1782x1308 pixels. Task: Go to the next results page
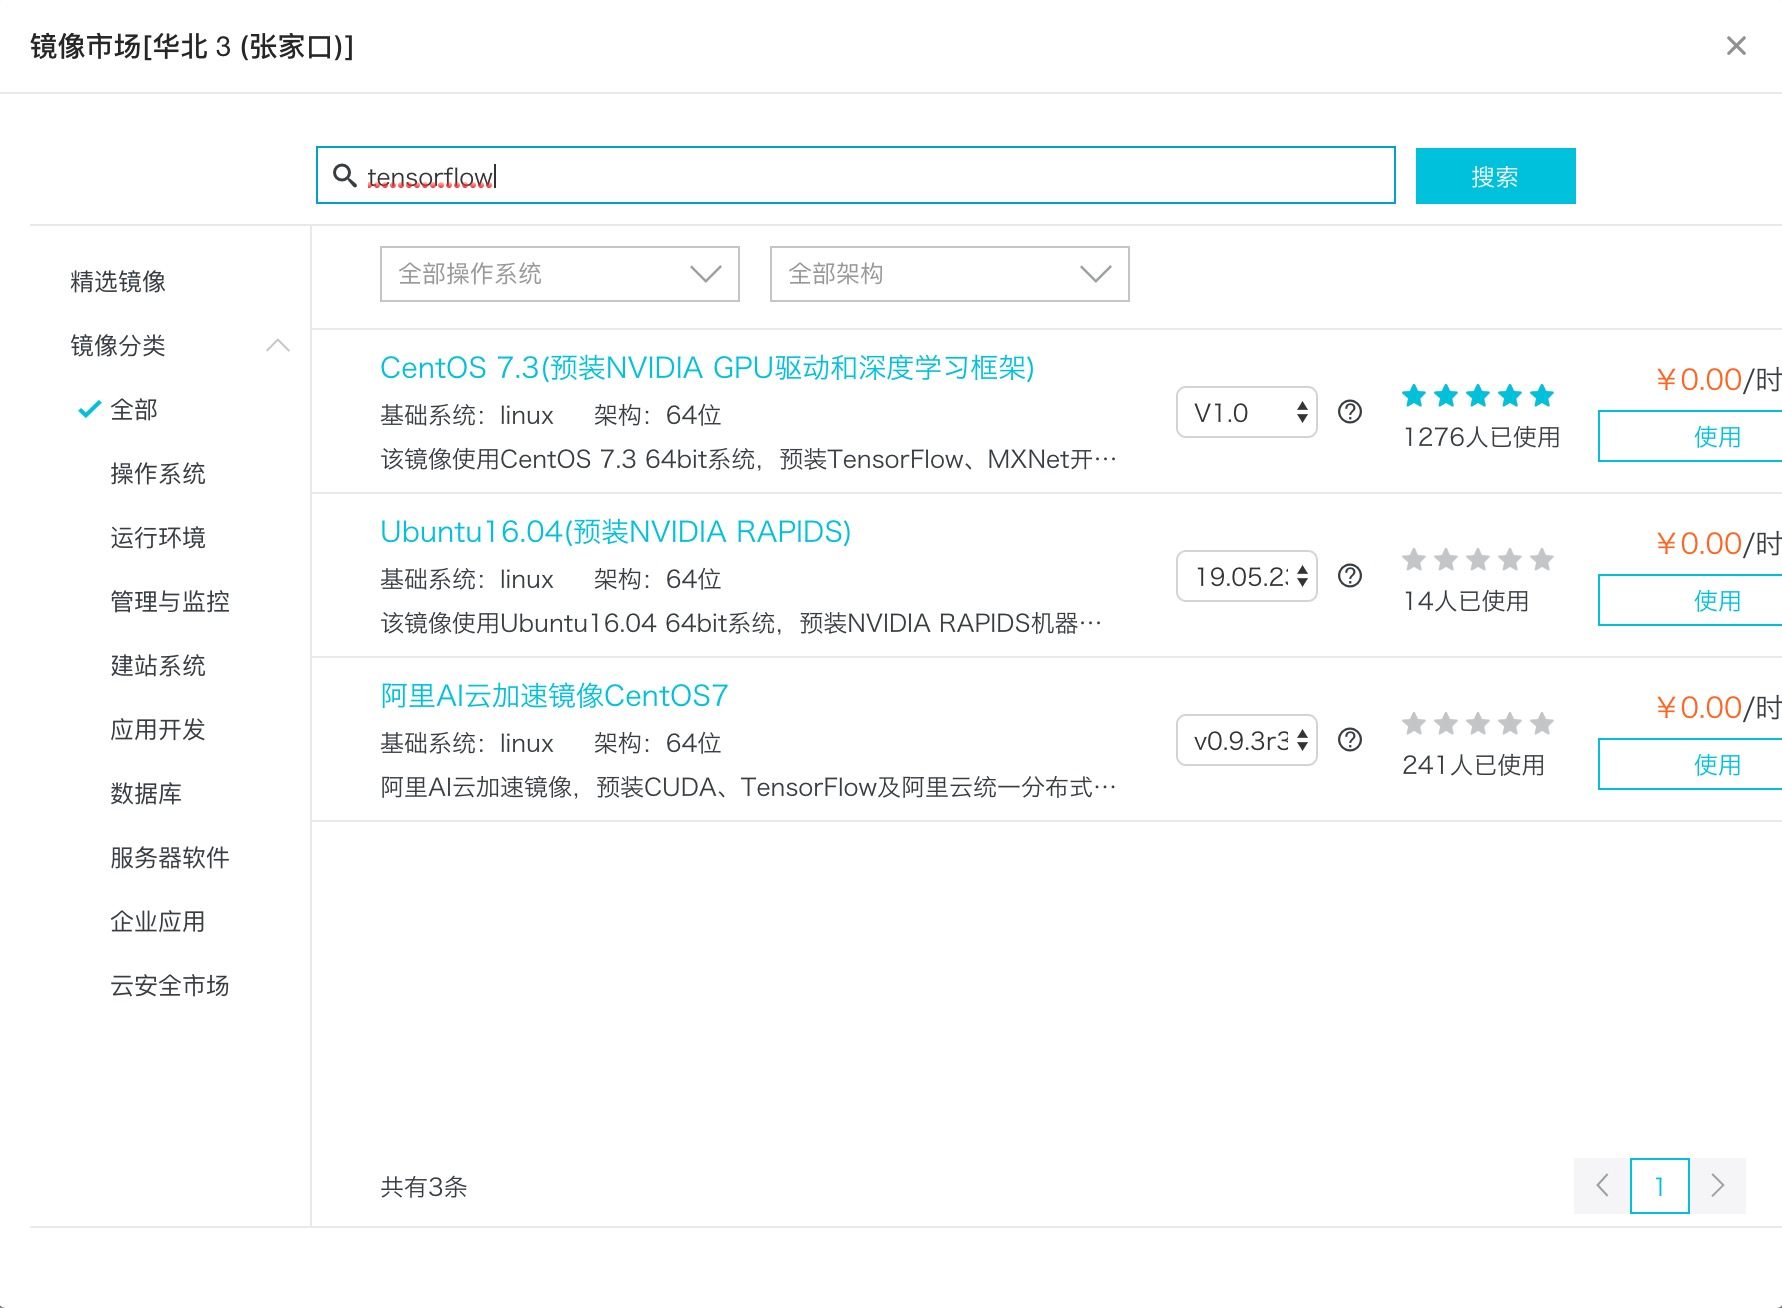pyautogui.click(x=1718, y=1186)
